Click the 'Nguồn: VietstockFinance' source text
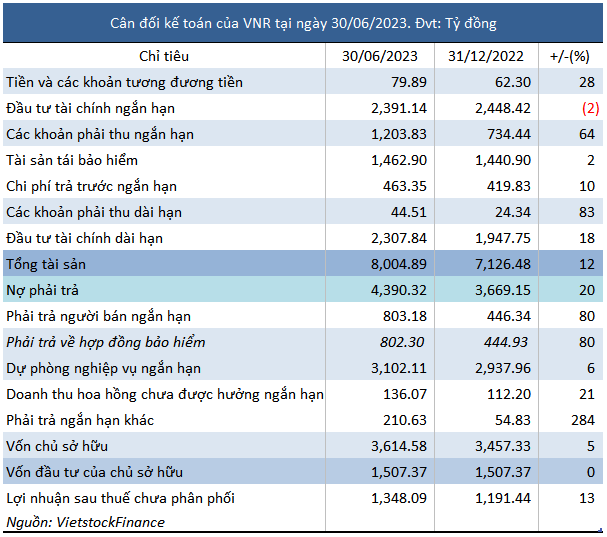 (x=85, y=522)
